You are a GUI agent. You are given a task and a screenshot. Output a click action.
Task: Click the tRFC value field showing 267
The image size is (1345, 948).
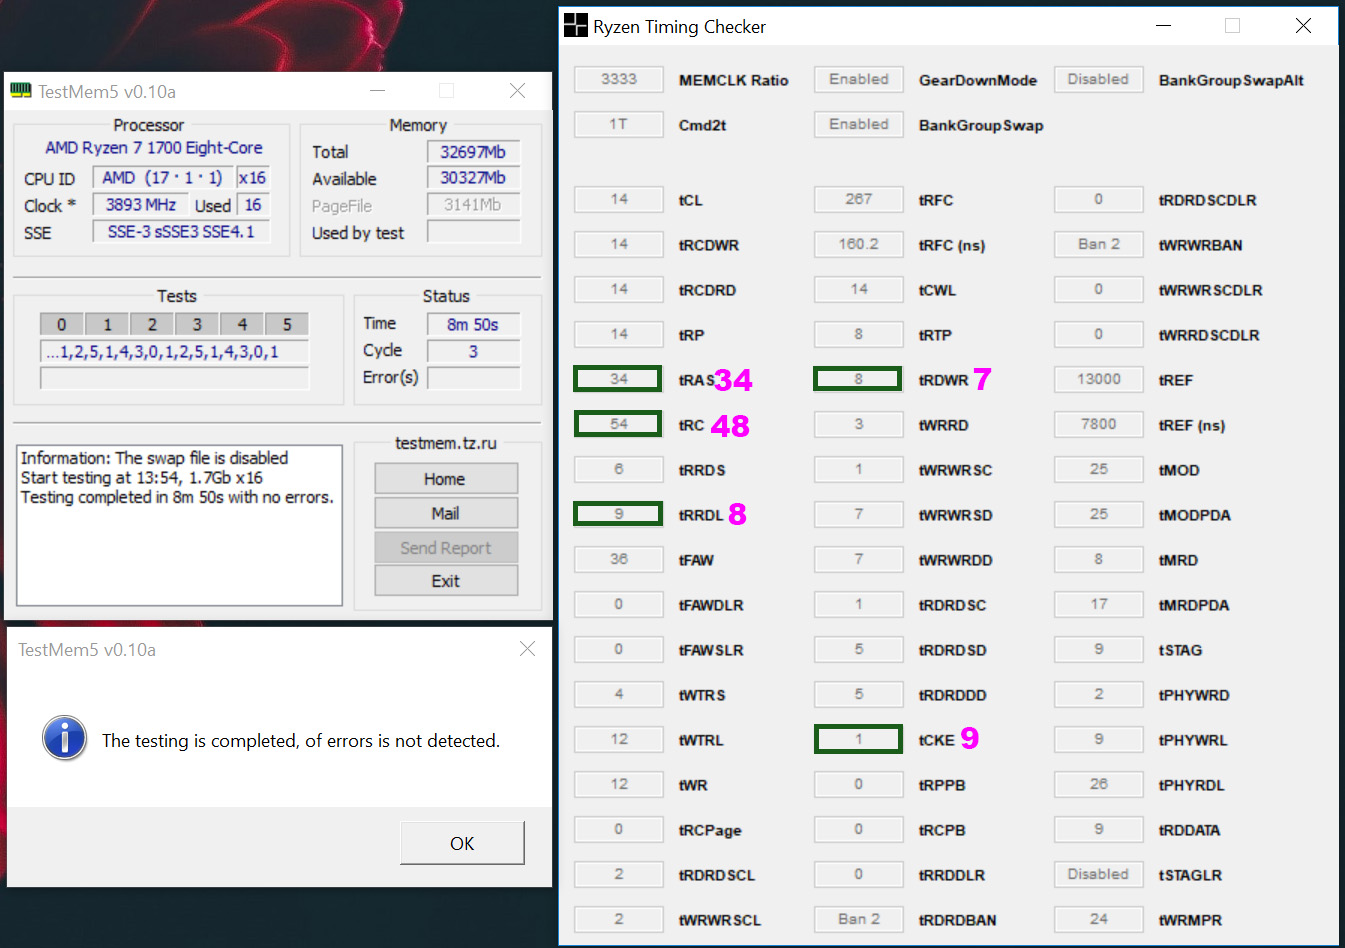pyautogui.click(x=859, y=199)
